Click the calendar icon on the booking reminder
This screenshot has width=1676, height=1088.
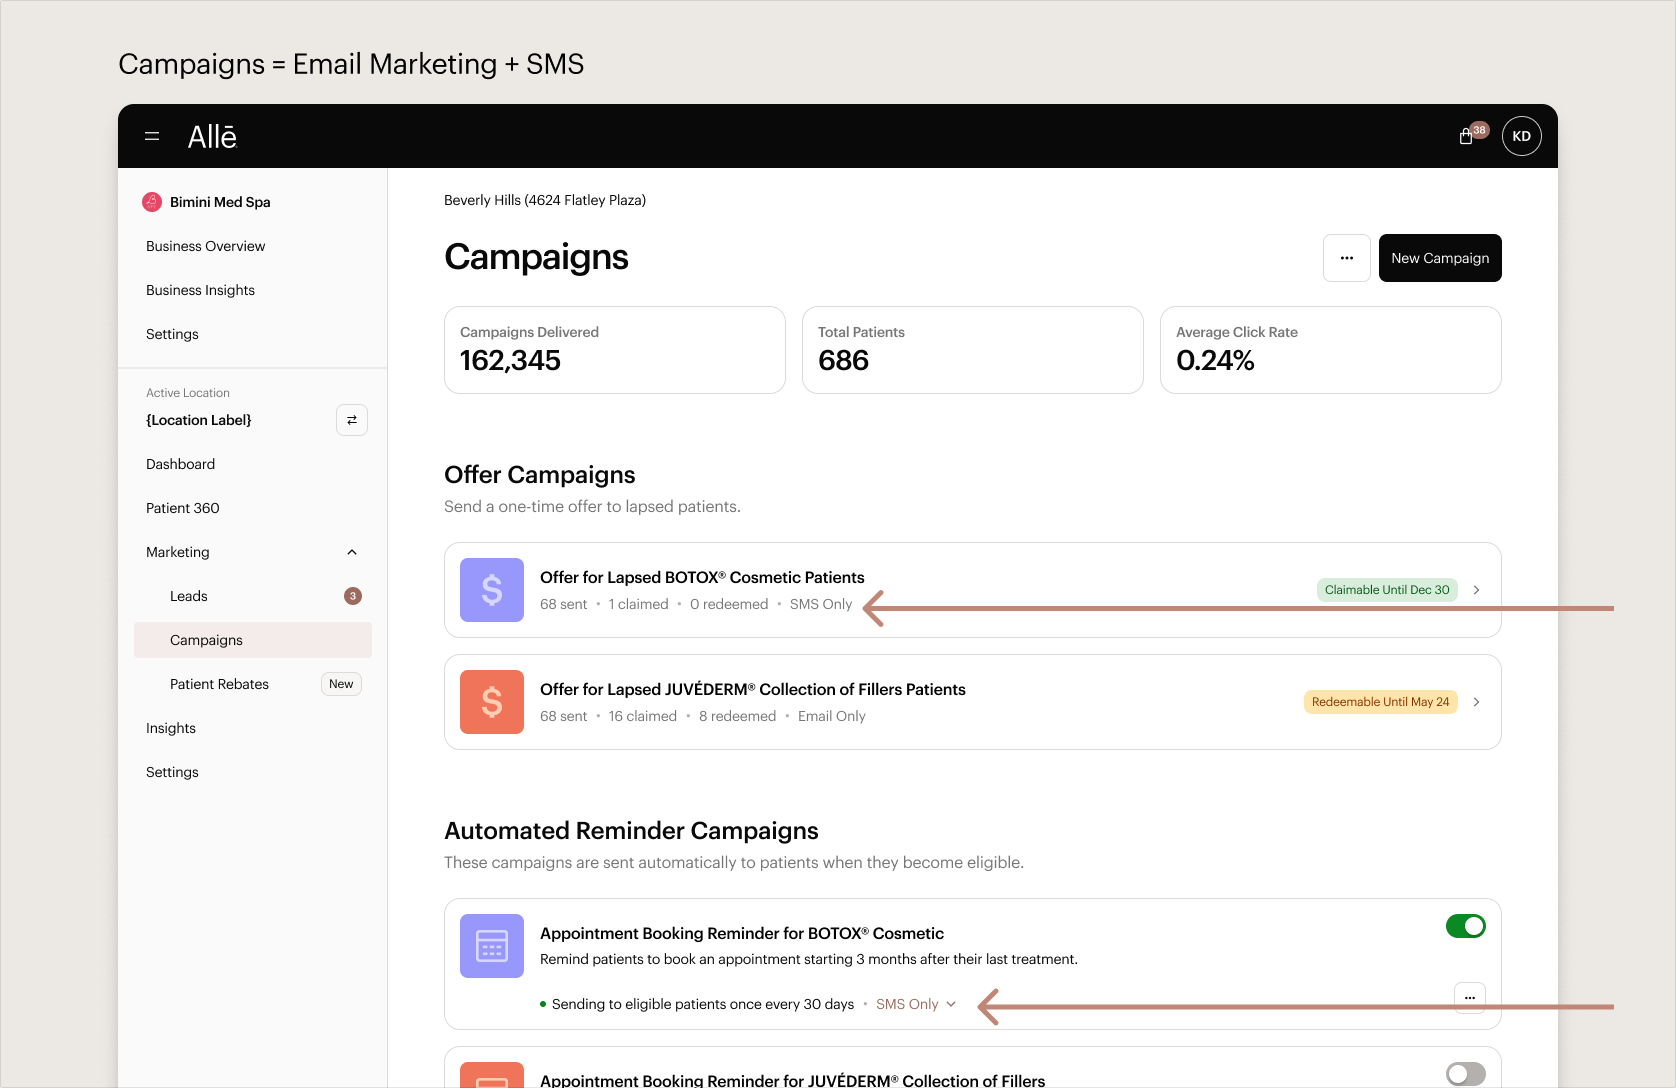tap(491, 945)
